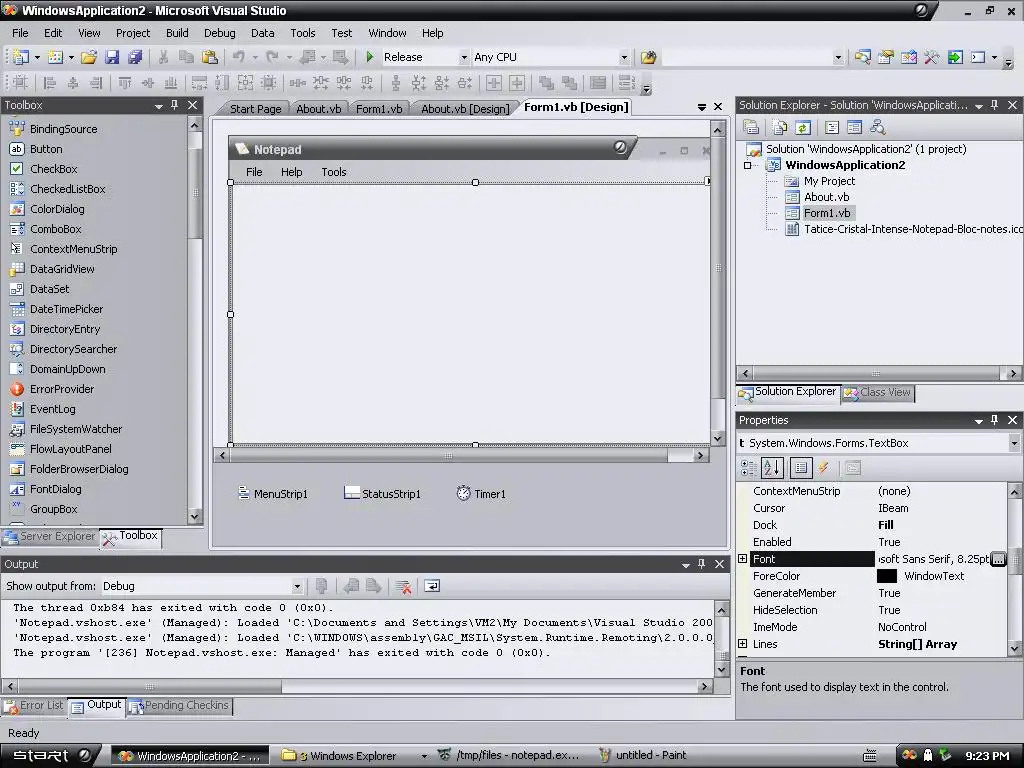Click the Align to Grid layout icon
This screenshot has height=768, width=1024.
point(20,83)
